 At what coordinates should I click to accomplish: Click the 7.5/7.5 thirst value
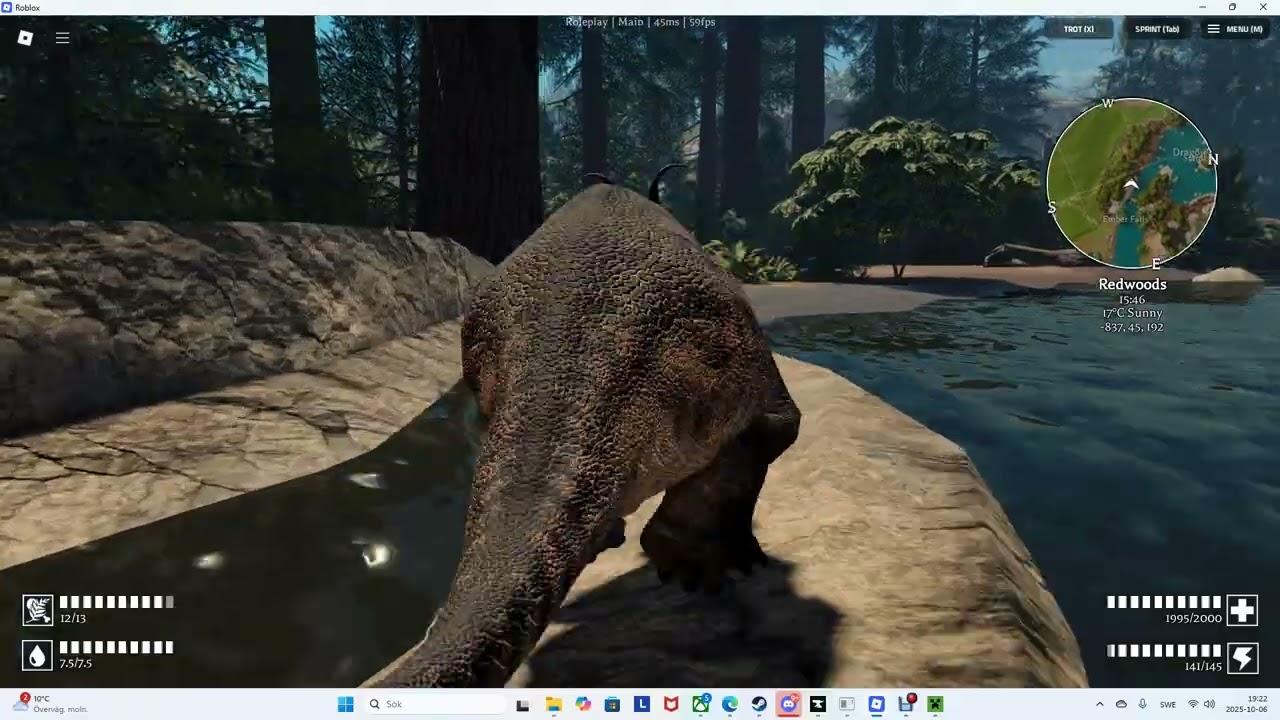76,663
